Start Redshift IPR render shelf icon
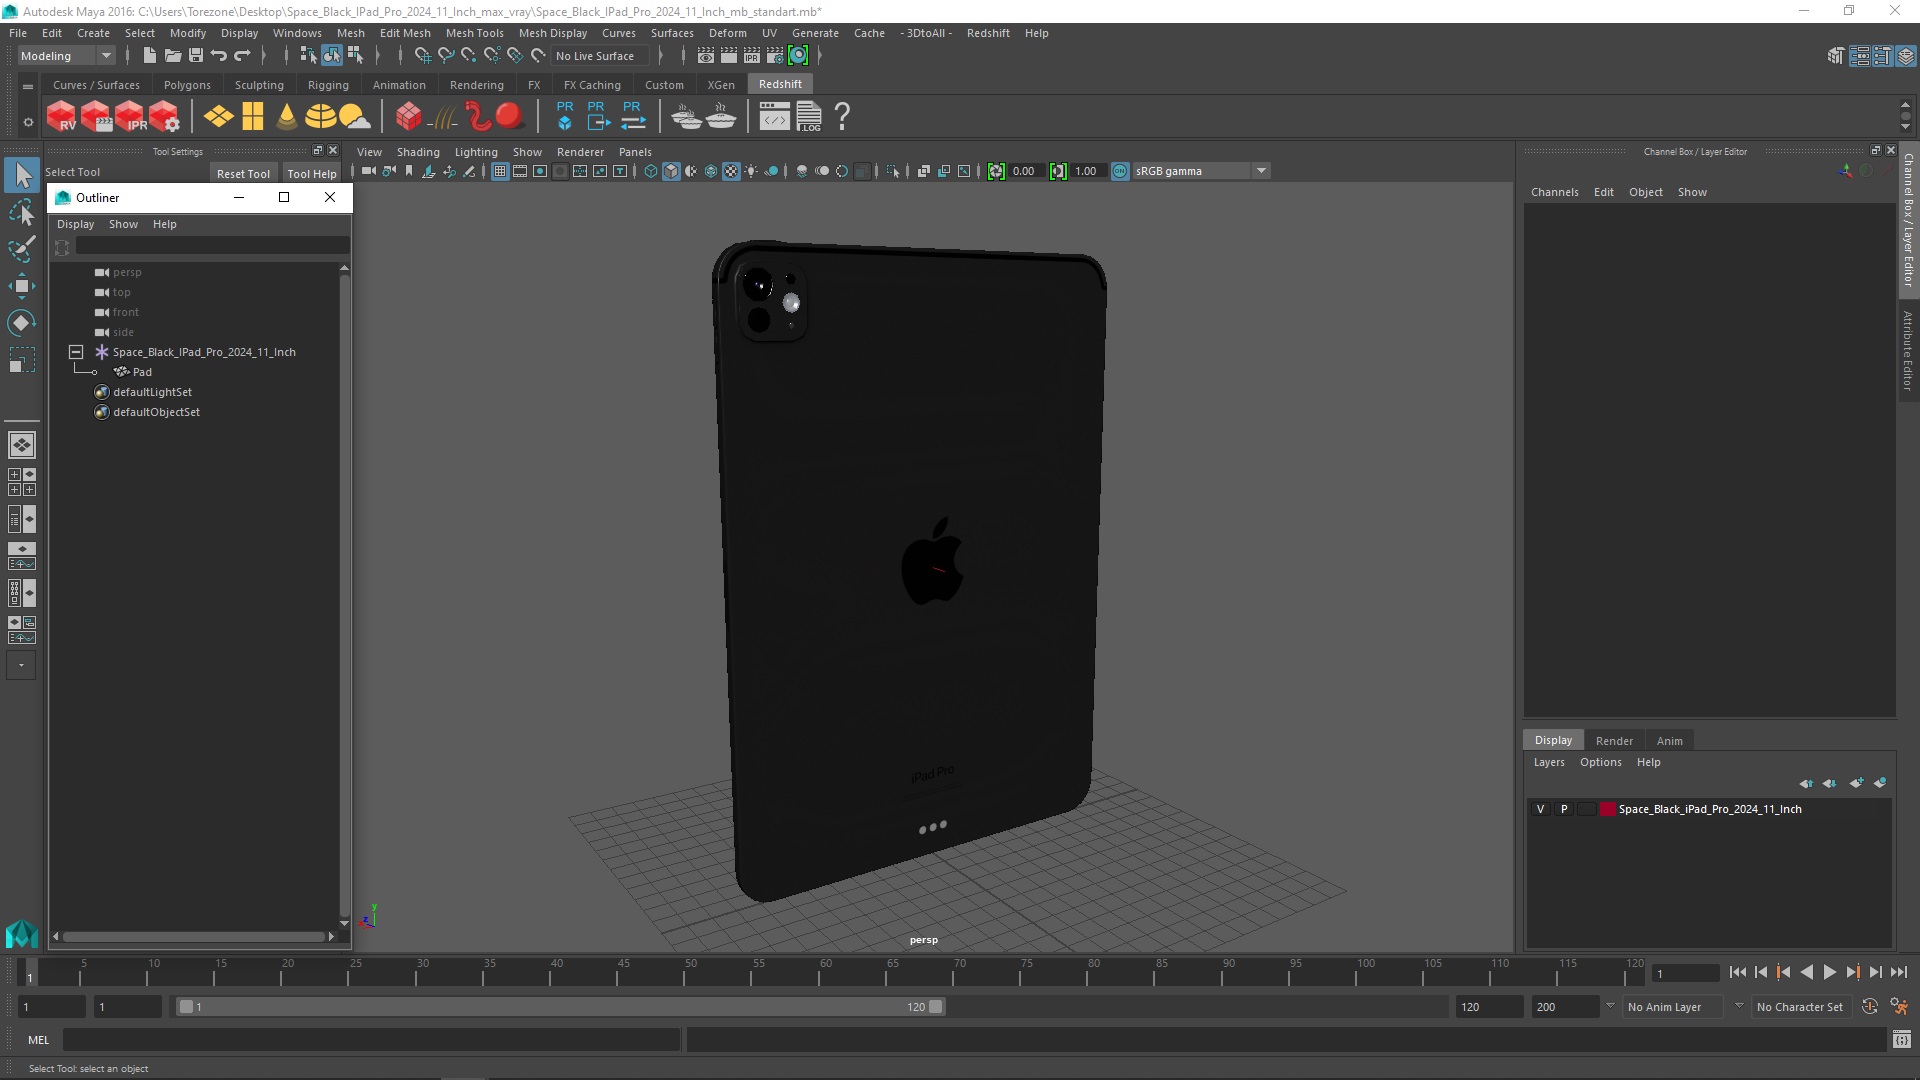This screenshot has width=1920, height=1080. 130,116
